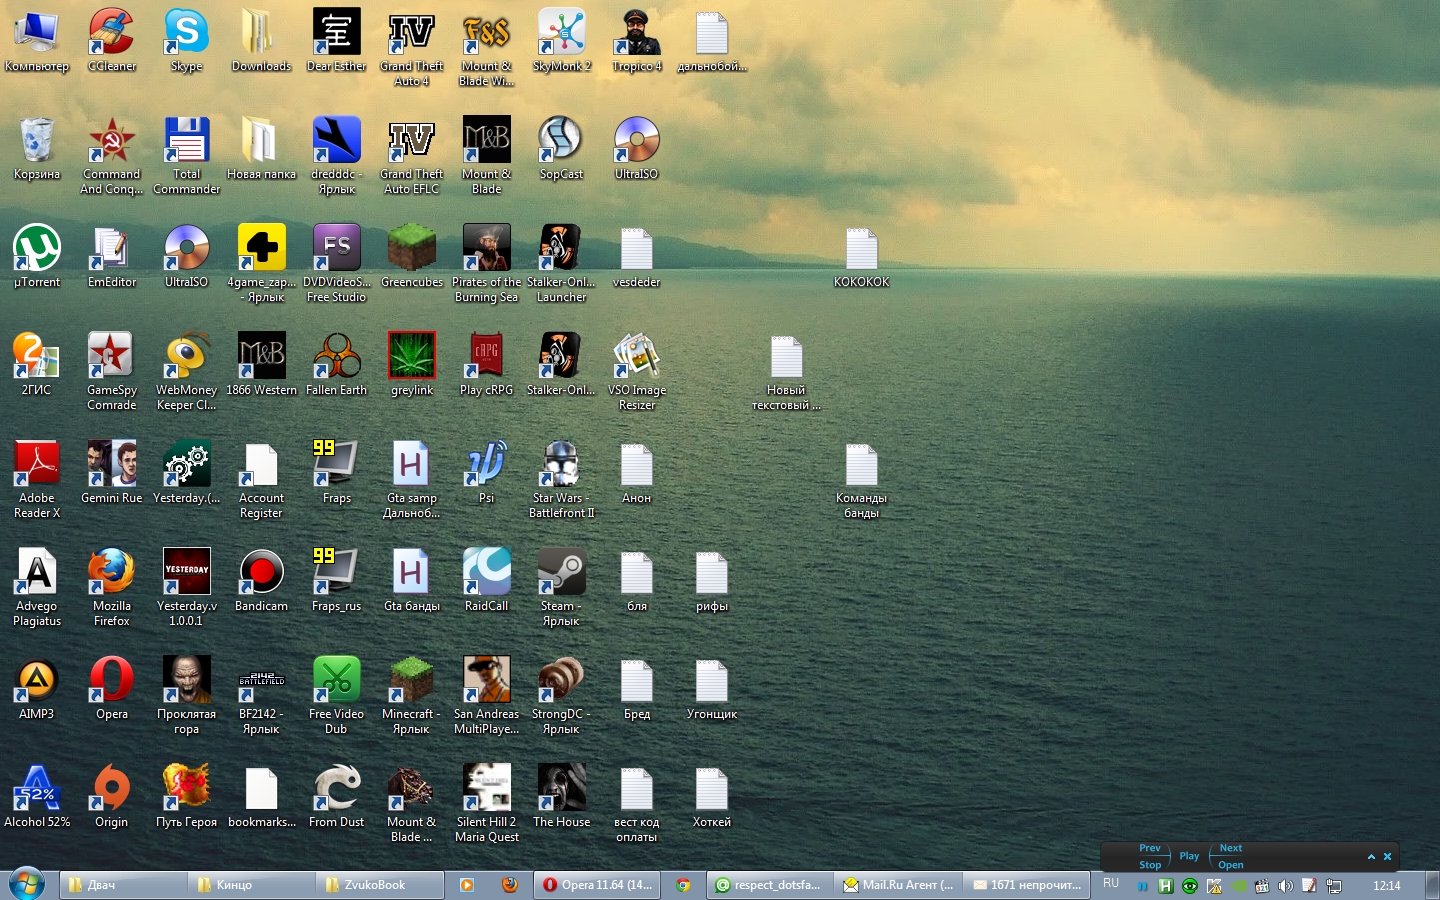Select the Greencubes block icon
Viewport: 1440px width, 900px height.
point(412,248)
